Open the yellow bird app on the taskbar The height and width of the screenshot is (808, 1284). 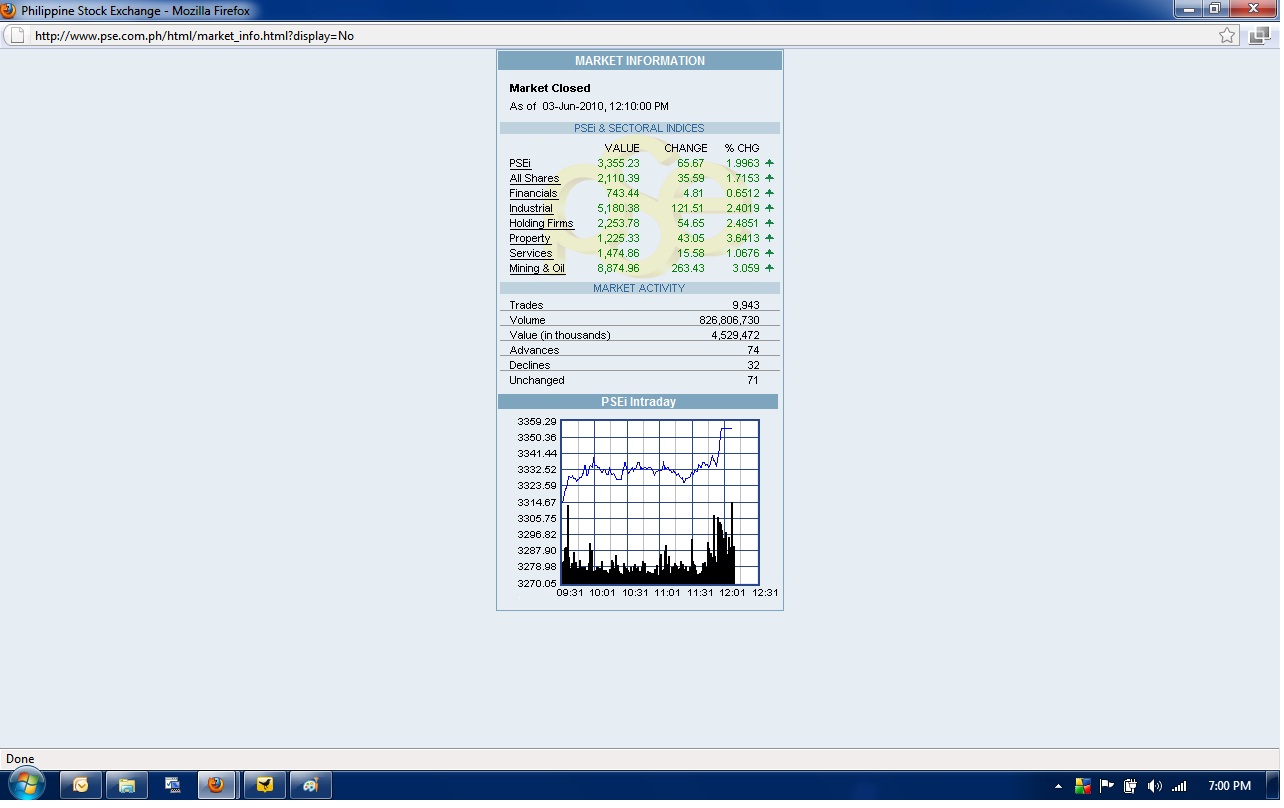coord(265,785)
